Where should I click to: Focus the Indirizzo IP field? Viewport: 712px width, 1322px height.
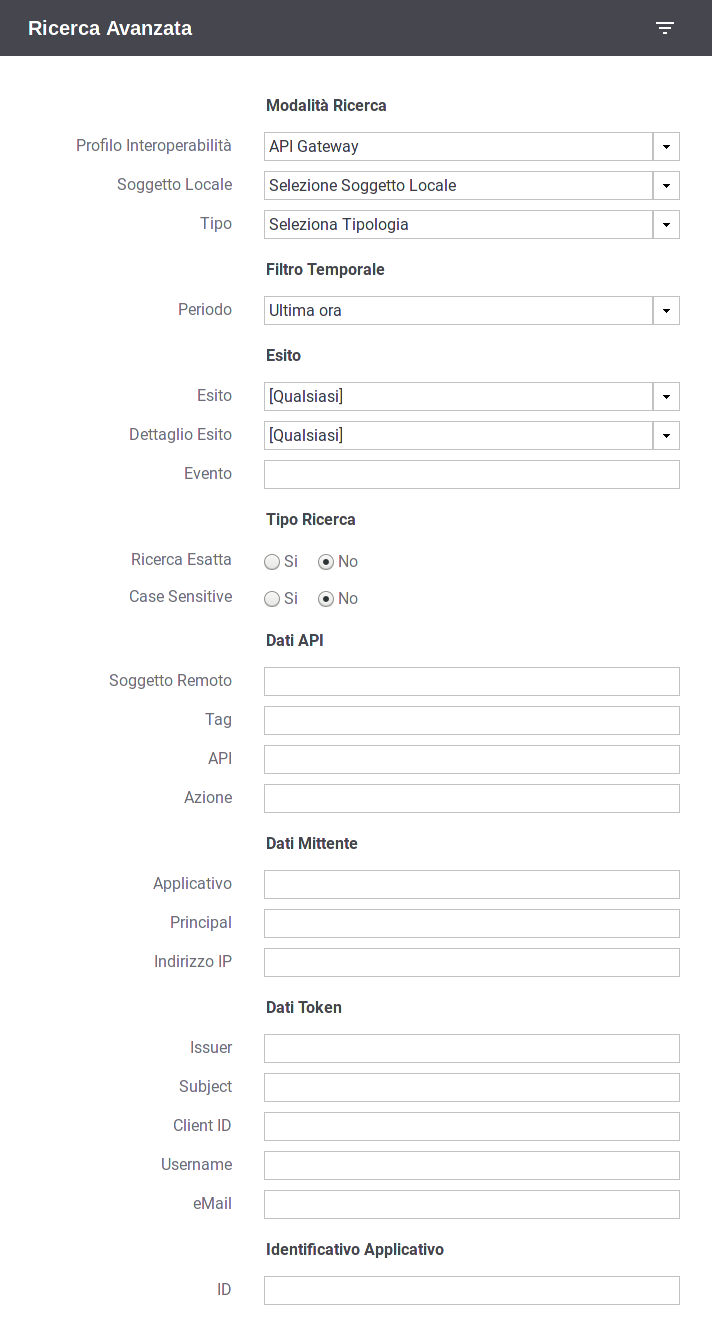coord(472,962)
